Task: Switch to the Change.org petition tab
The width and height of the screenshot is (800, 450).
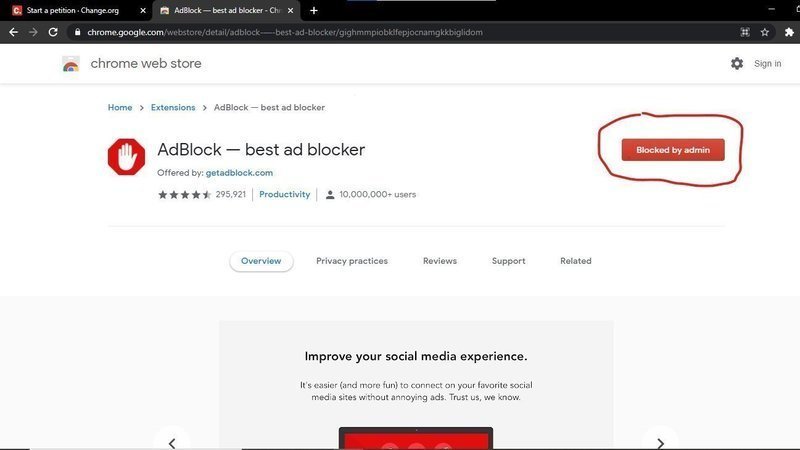Action: [70, 10]
